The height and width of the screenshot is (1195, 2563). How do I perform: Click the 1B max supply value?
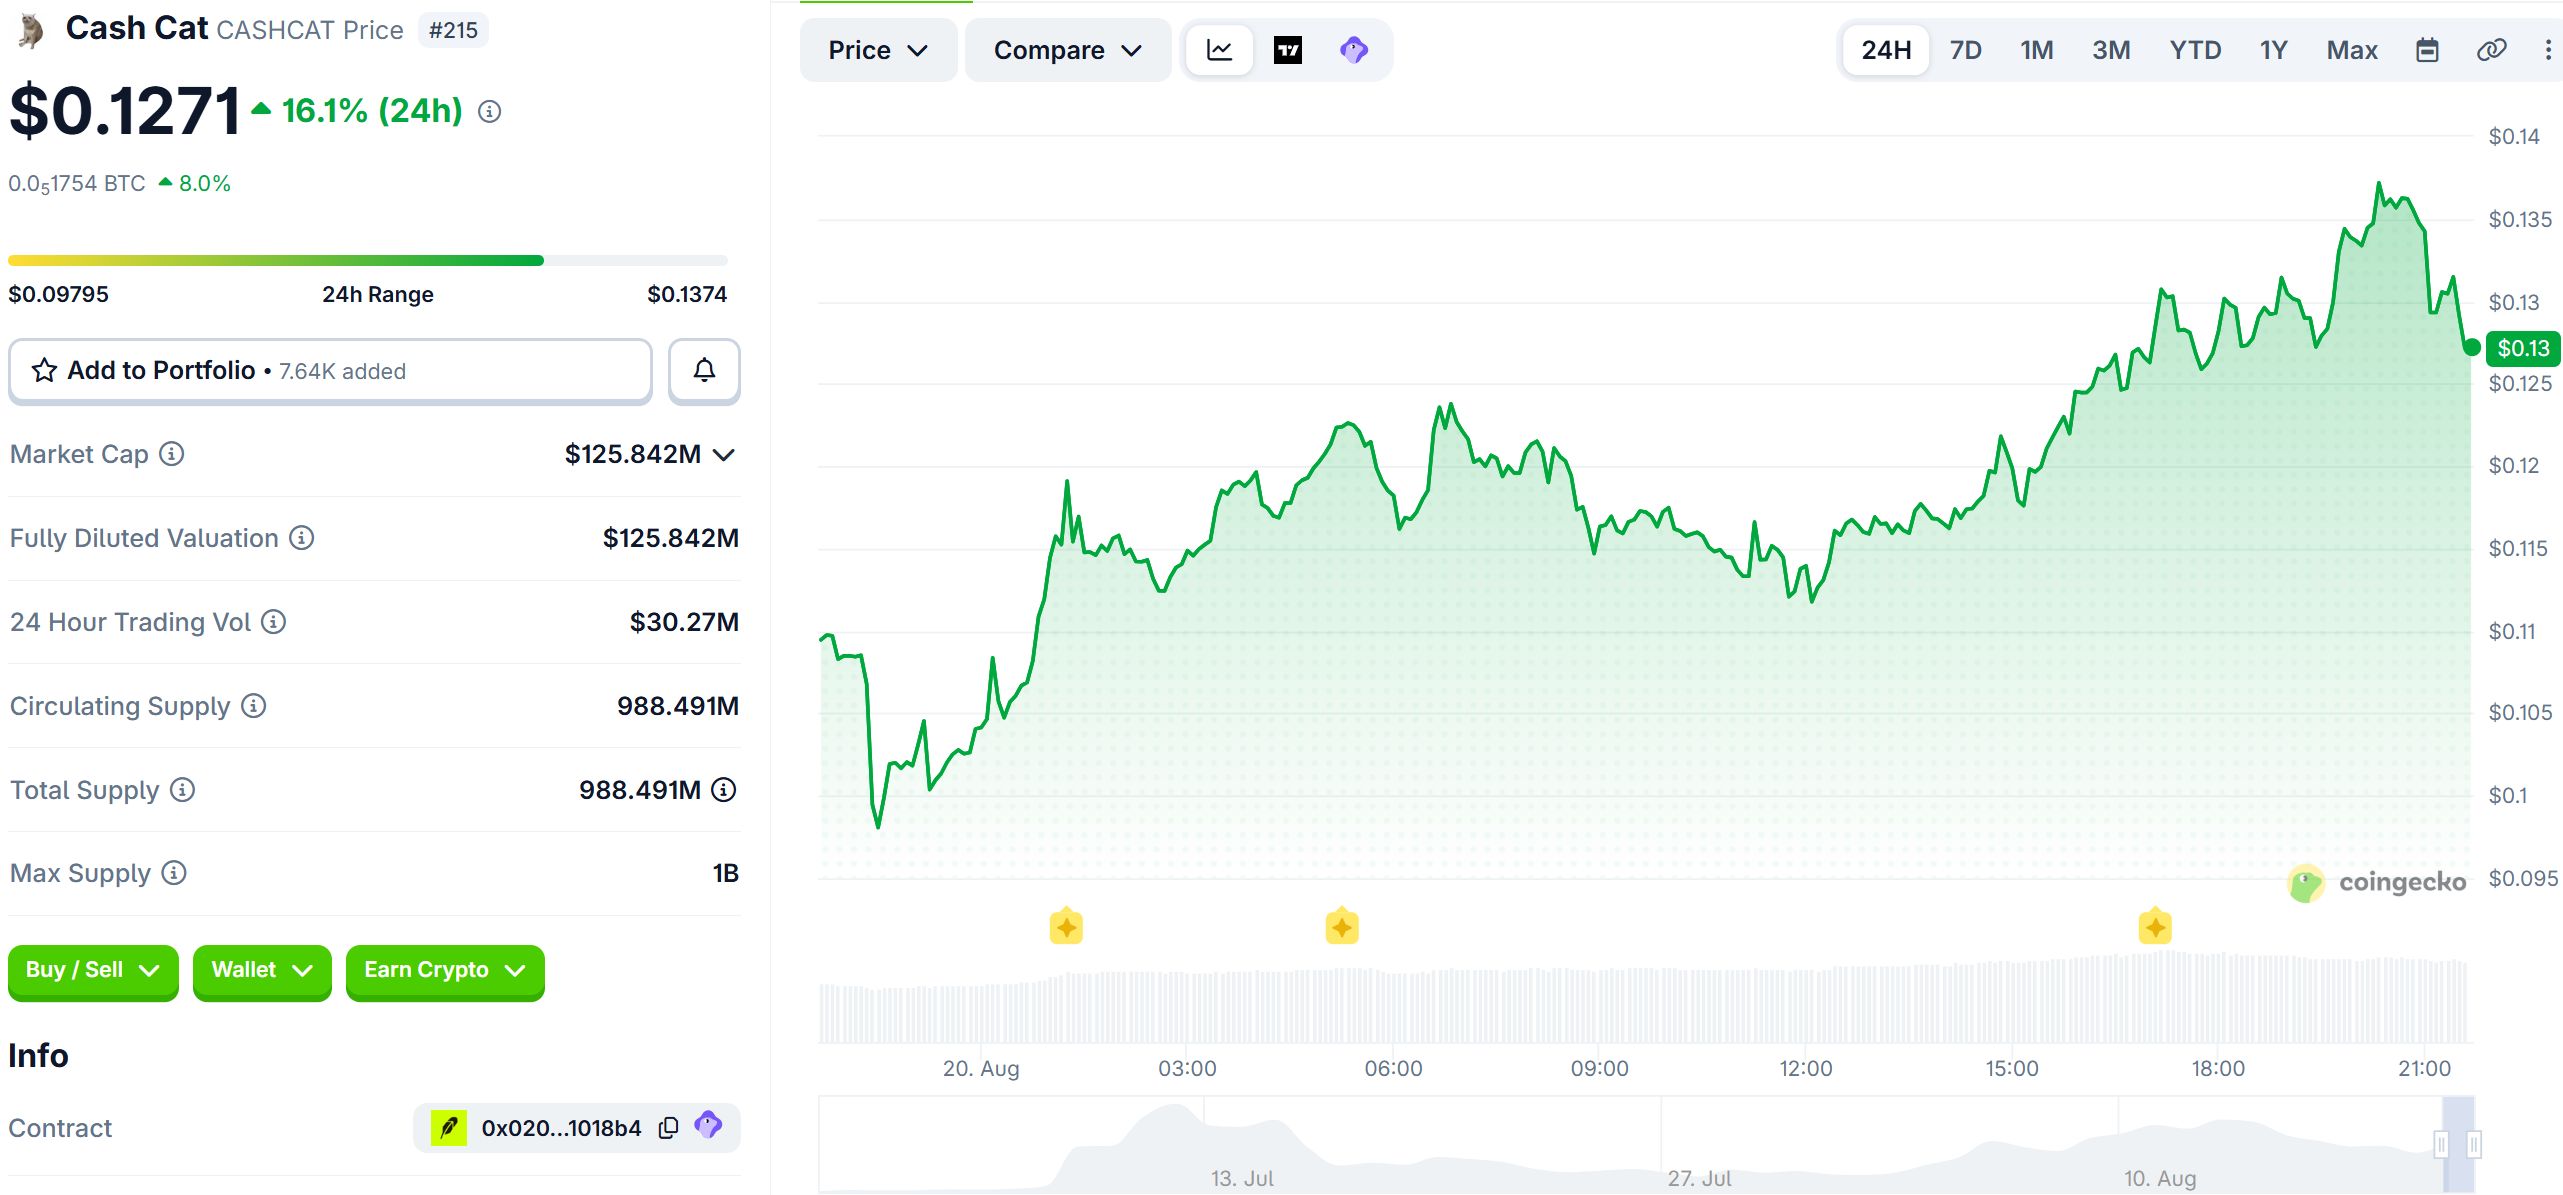[x=725, y=873]
